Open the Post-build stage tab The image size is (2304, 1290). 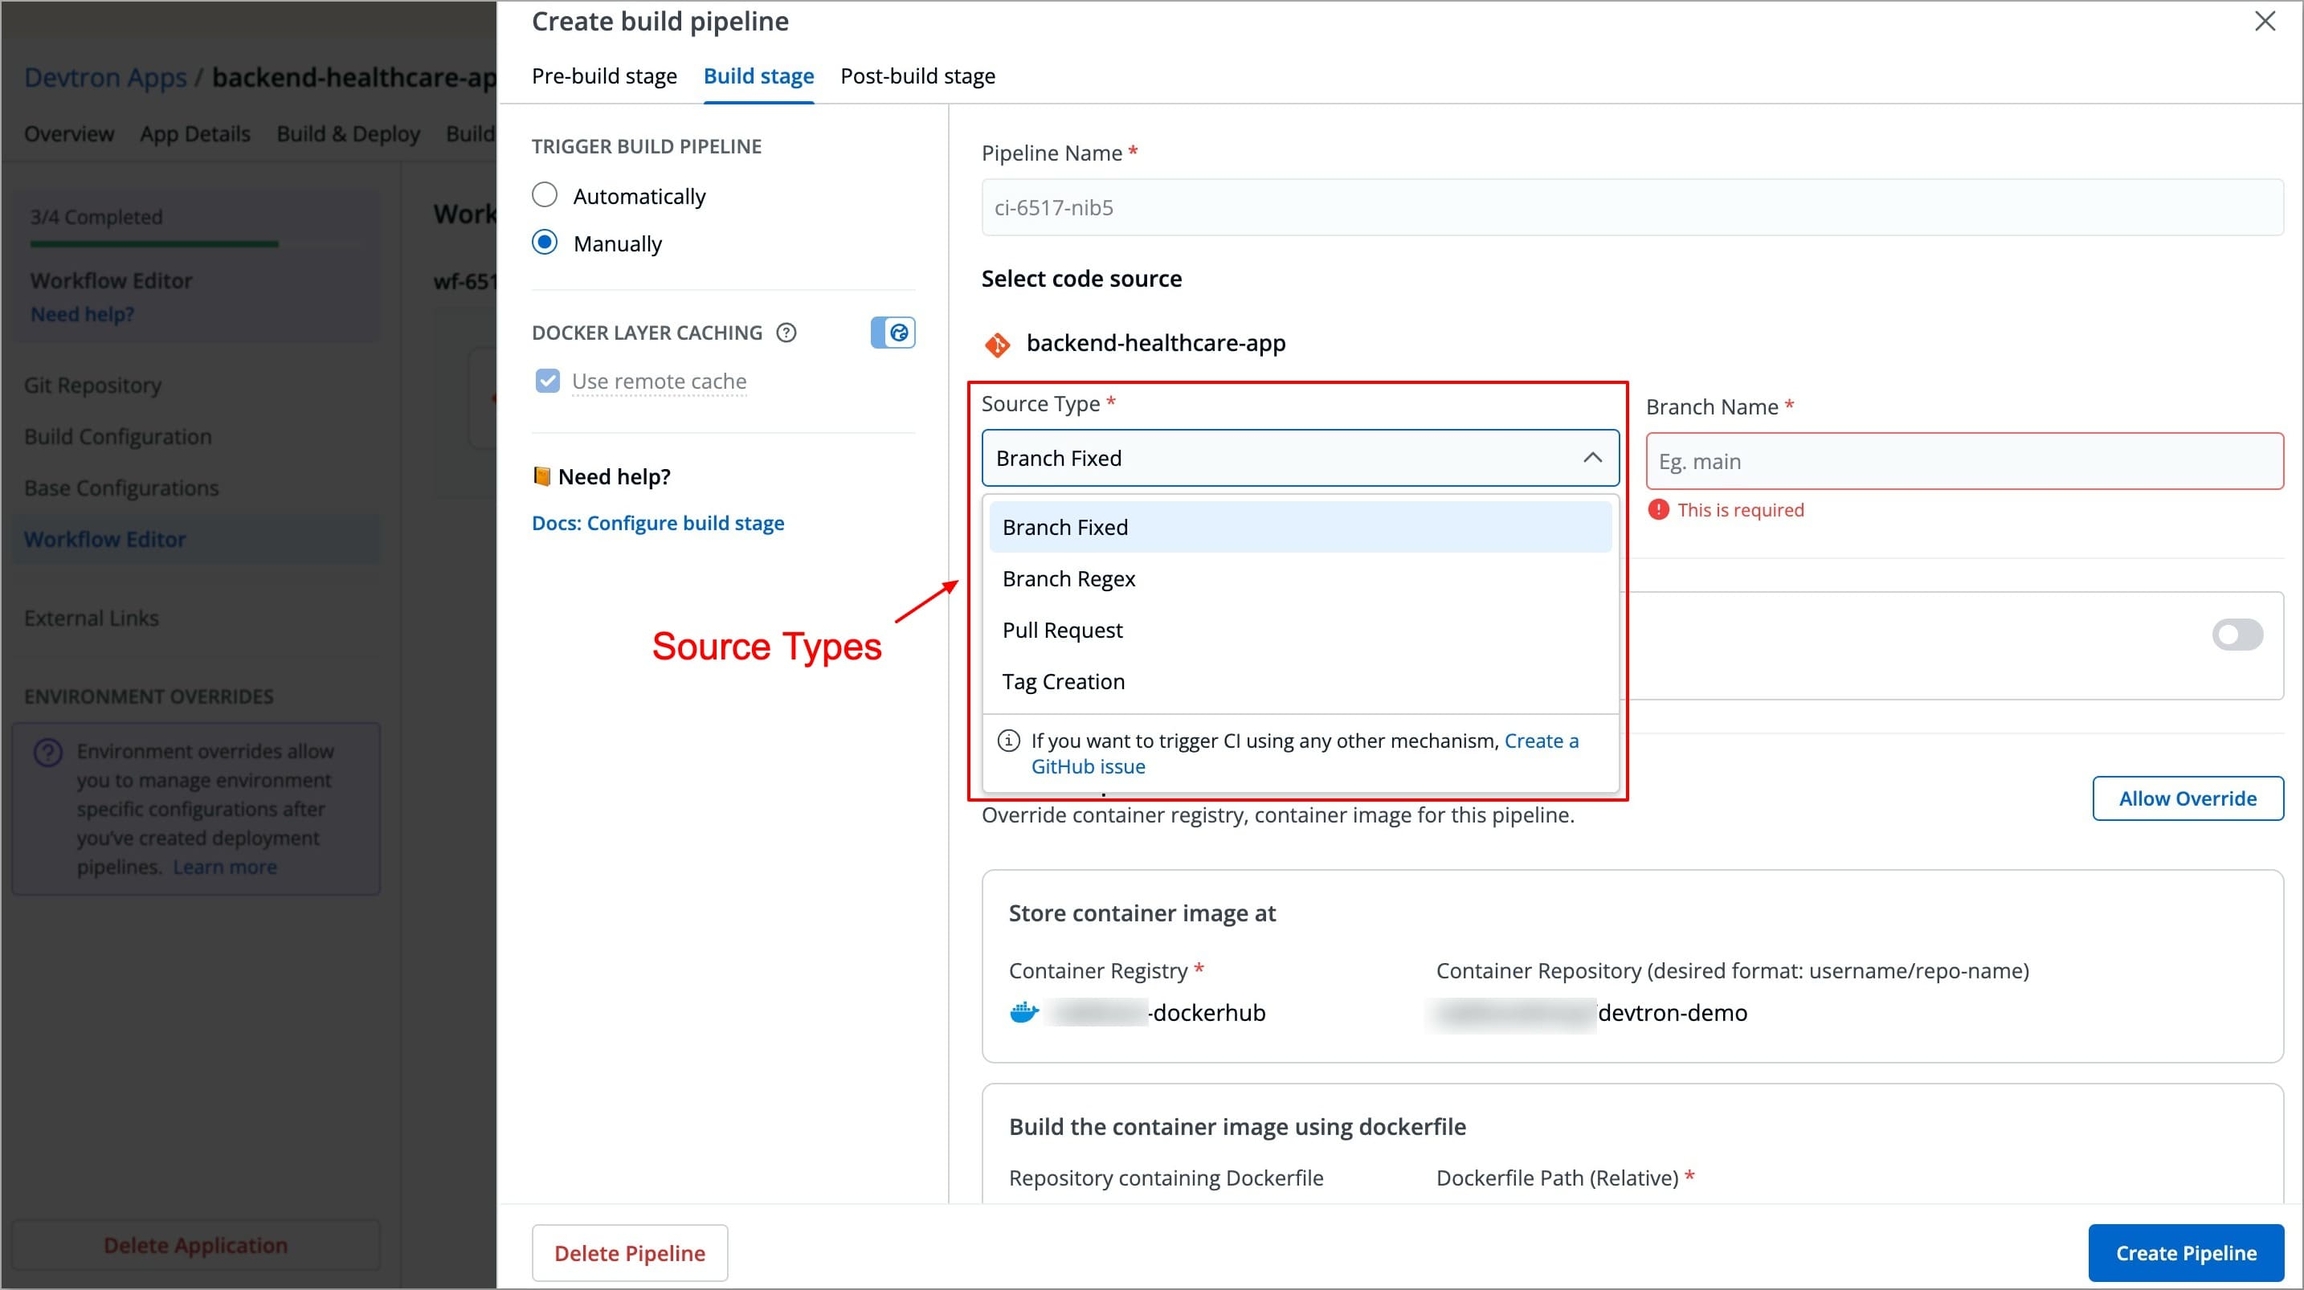click(917, 76)
